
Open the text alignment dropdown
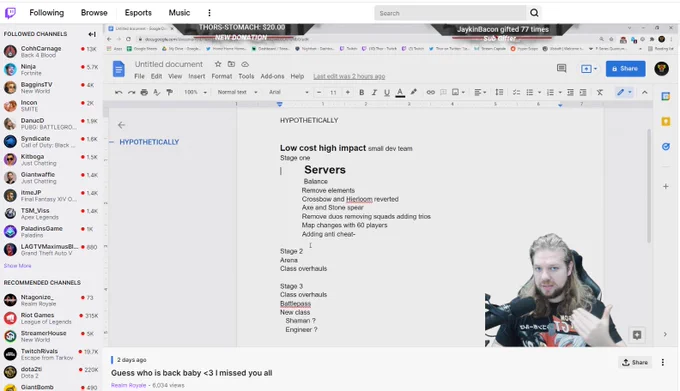pos(481,92)
